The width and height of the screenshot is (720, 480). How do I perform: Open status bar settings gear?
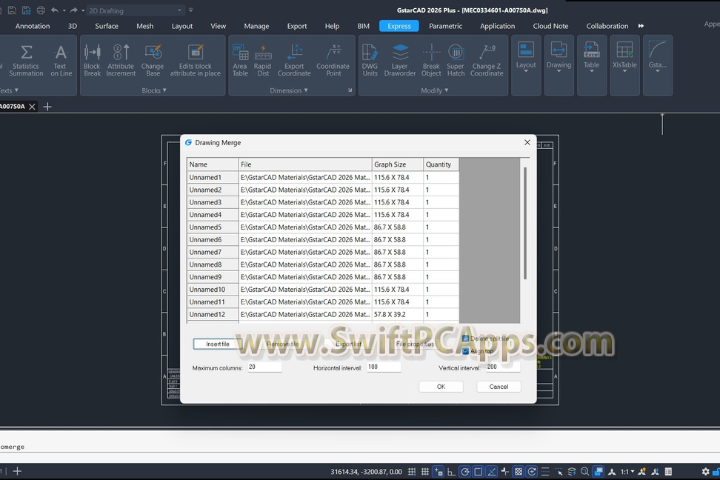click(705, 471)
